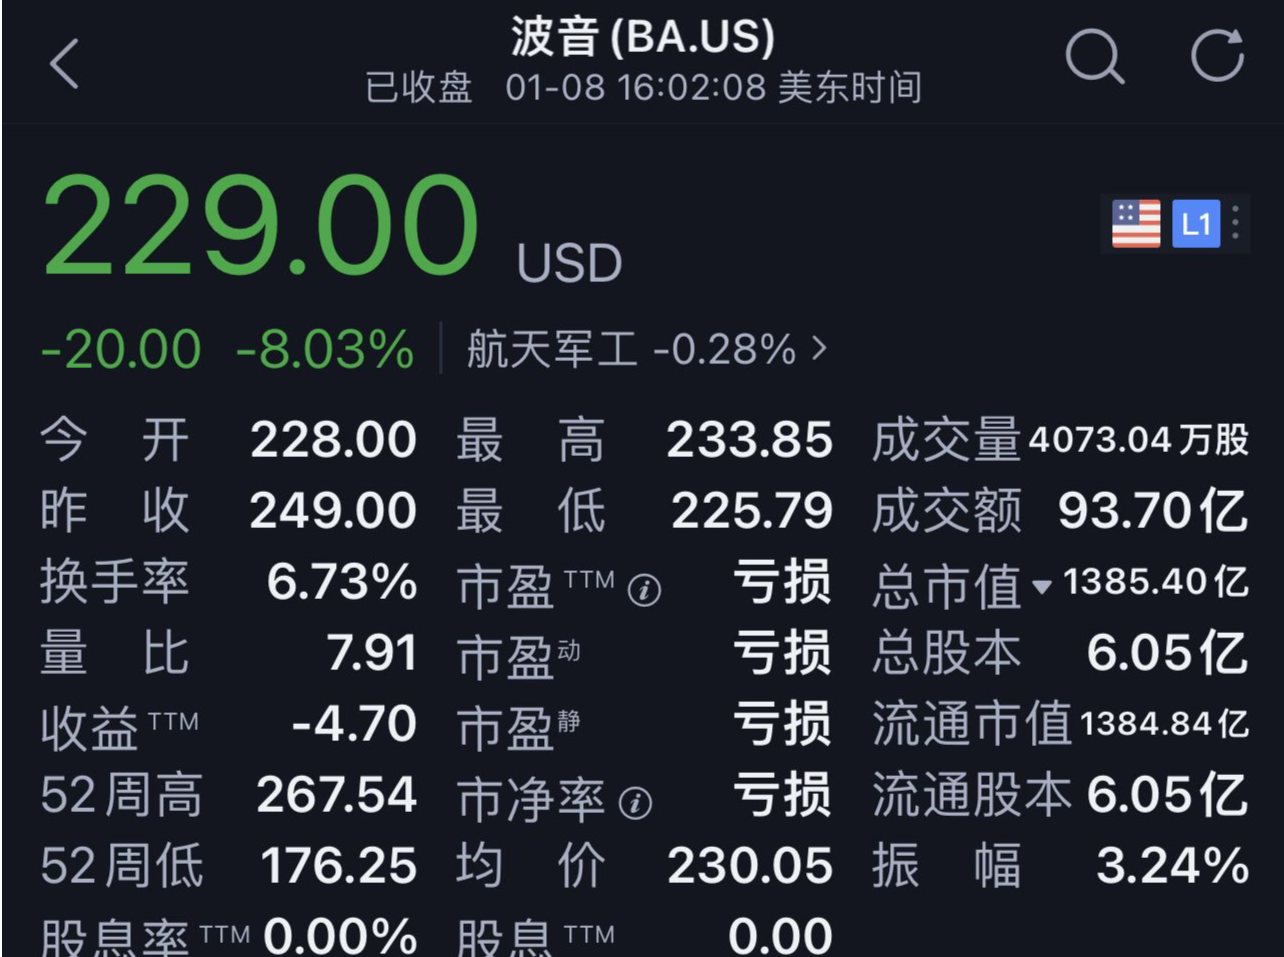Tap the 229.00 current price
The height and width of the screenshot is (957, 1284).
[x=261, y=226]
